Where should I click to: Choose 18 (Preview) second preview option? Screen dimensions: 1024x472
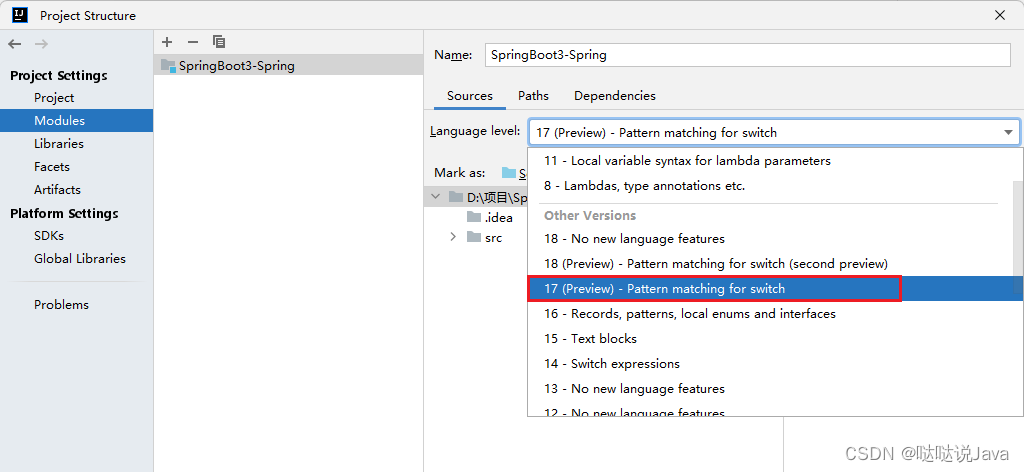[x=770, y=264]
